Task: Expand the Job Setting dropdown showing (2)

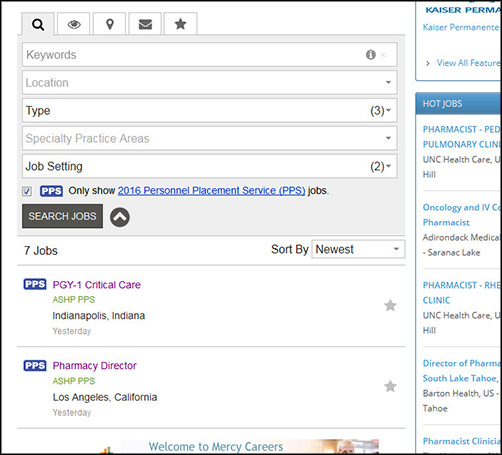Action: pyautogui.click(x=210, y=166)
